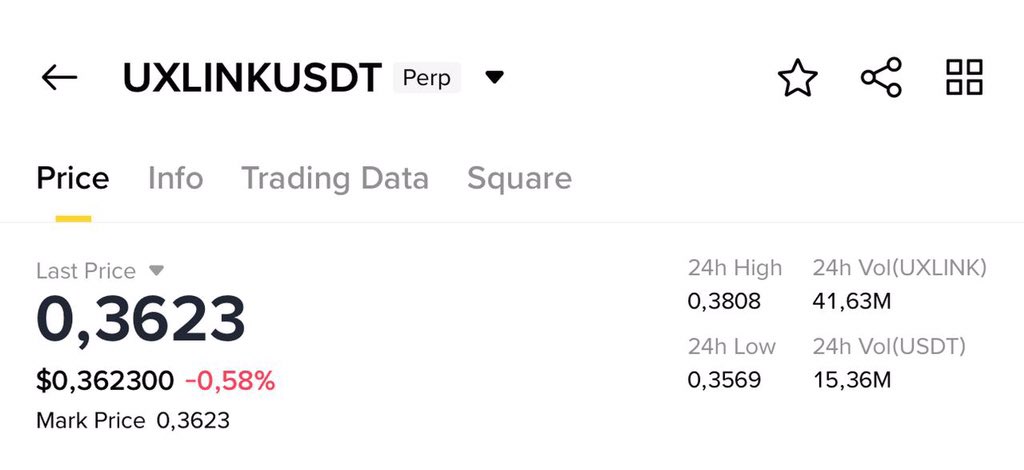Open the Trading Data tab
Screen dimensions: 1024x470
335,178
